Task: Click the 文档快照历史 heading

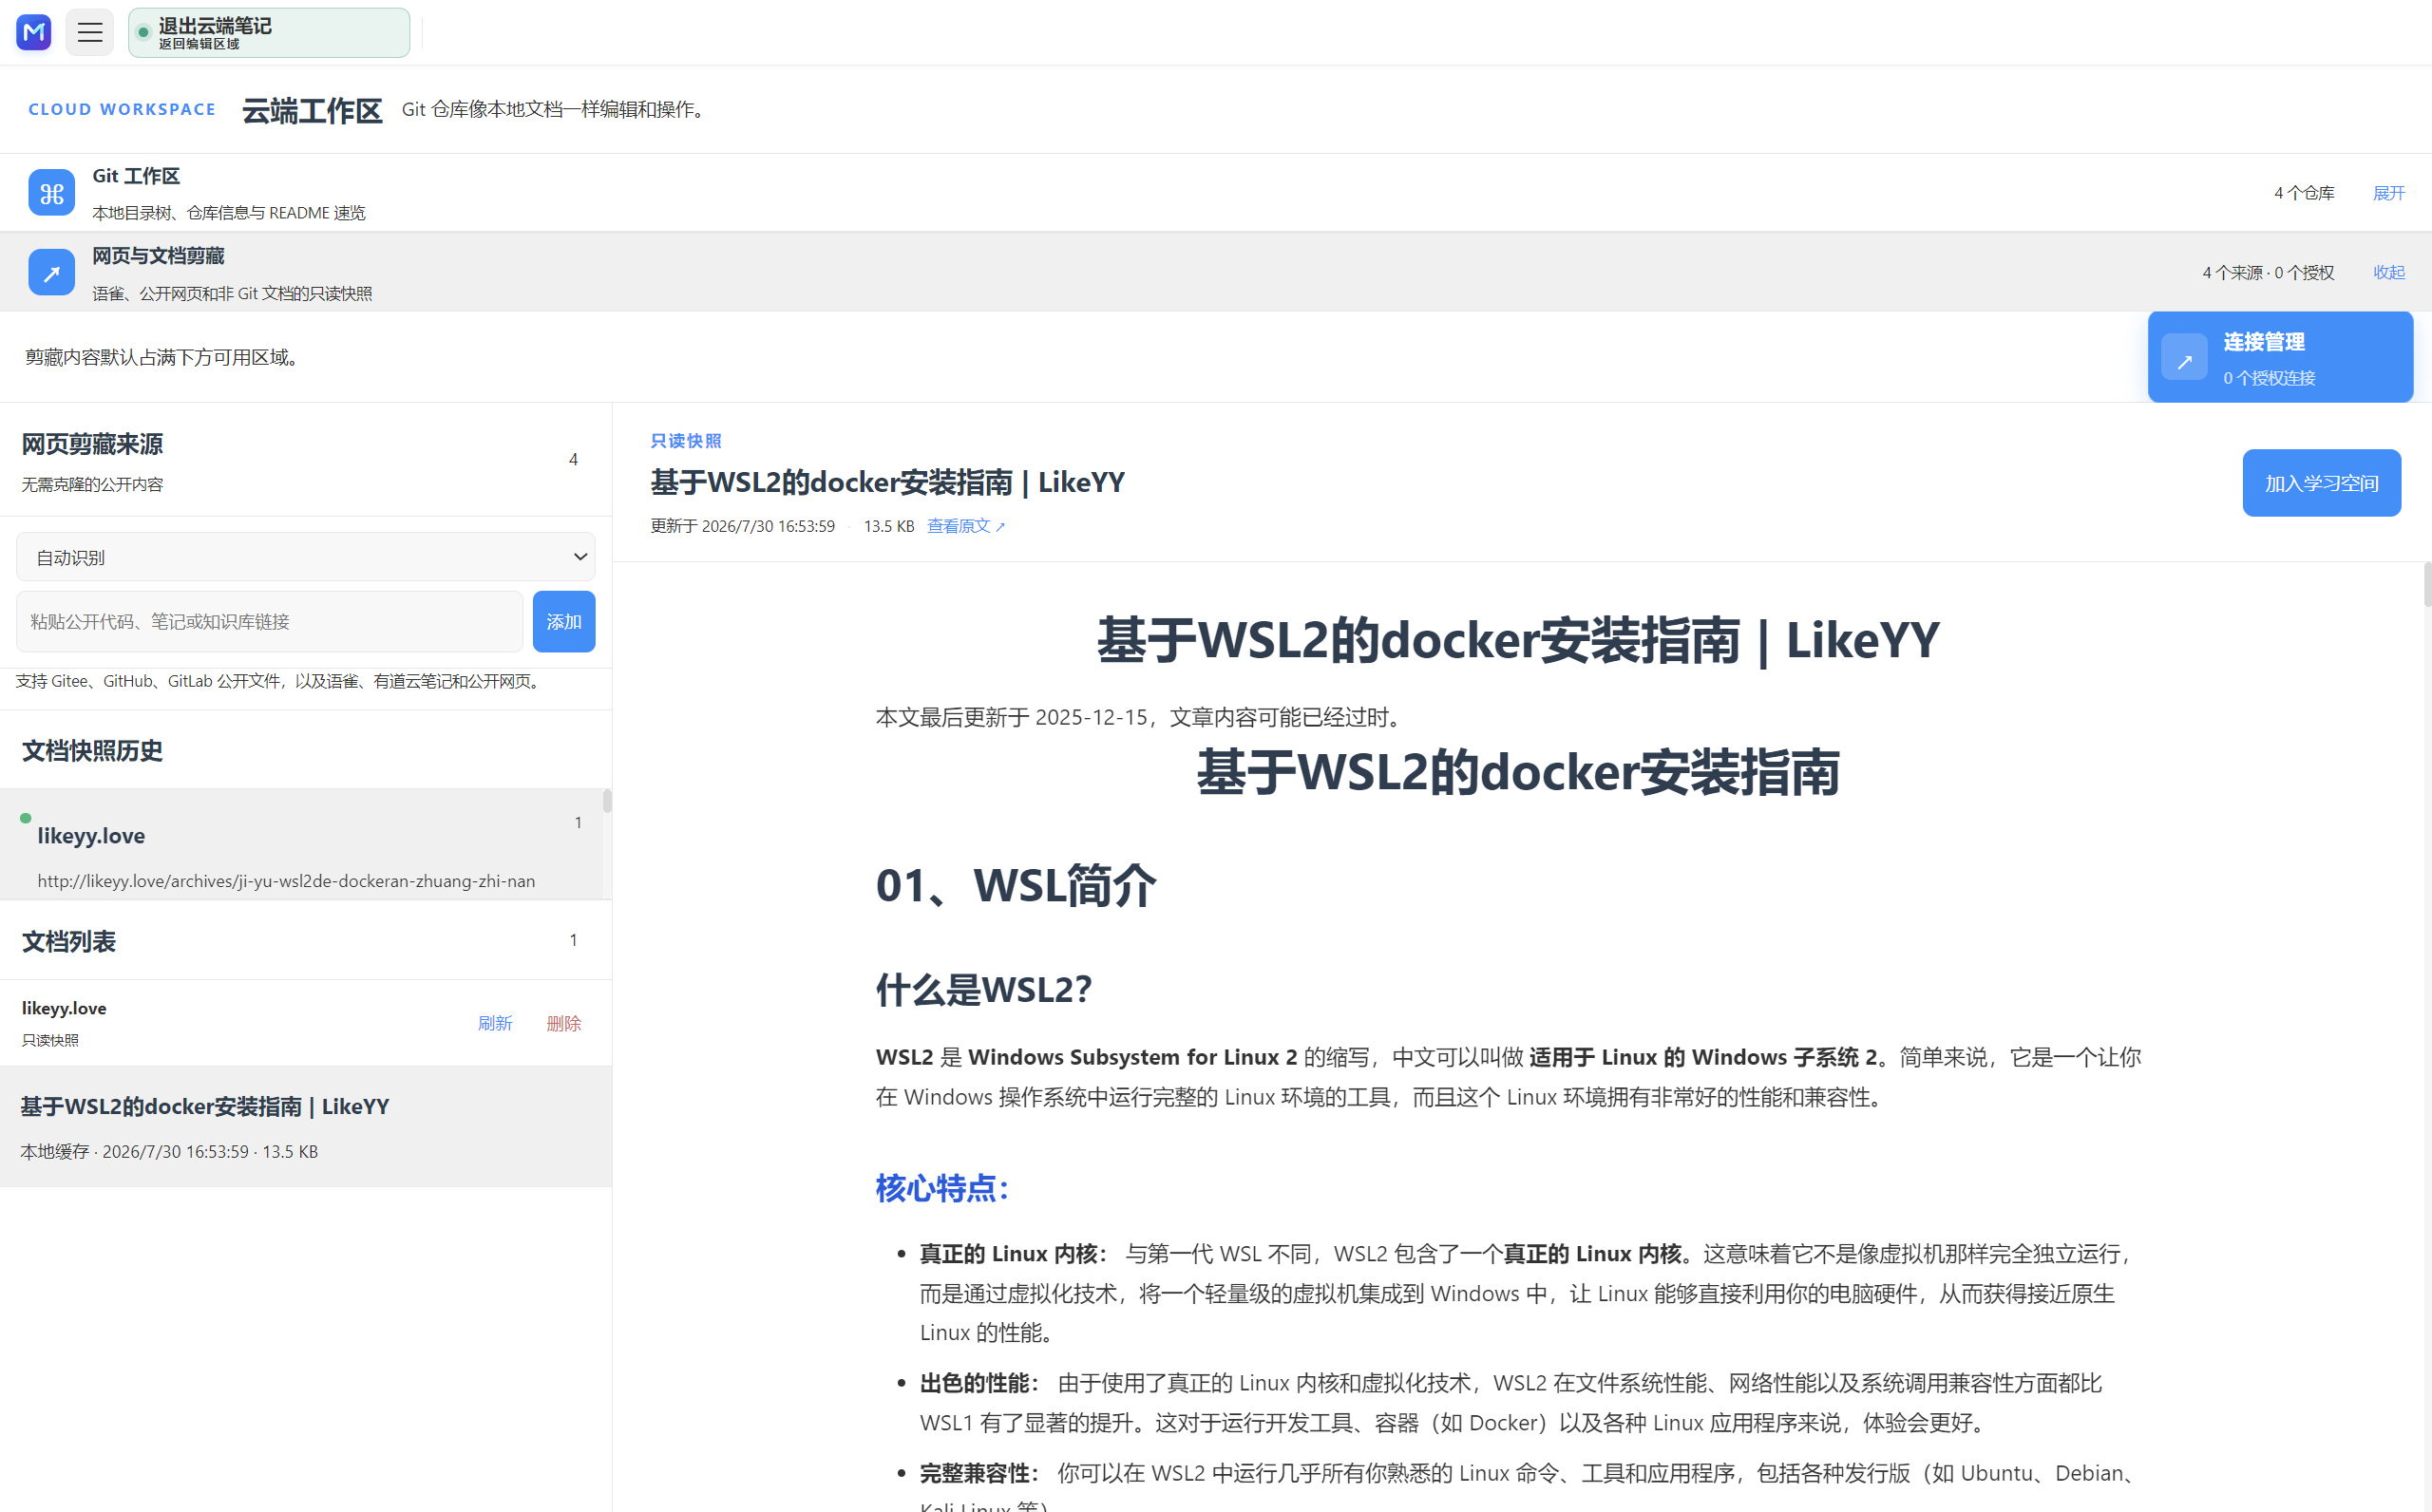Action: point(92,751)
